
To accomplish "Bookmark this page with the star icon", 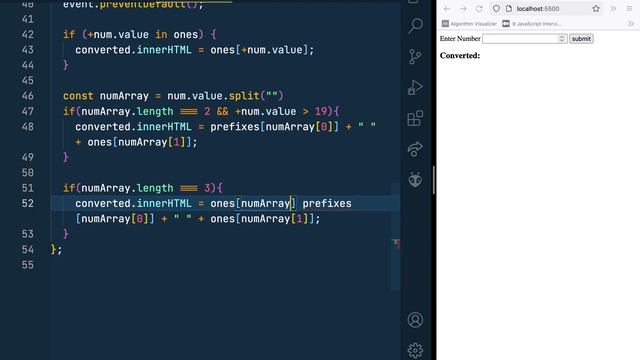I will click(596, 9).
